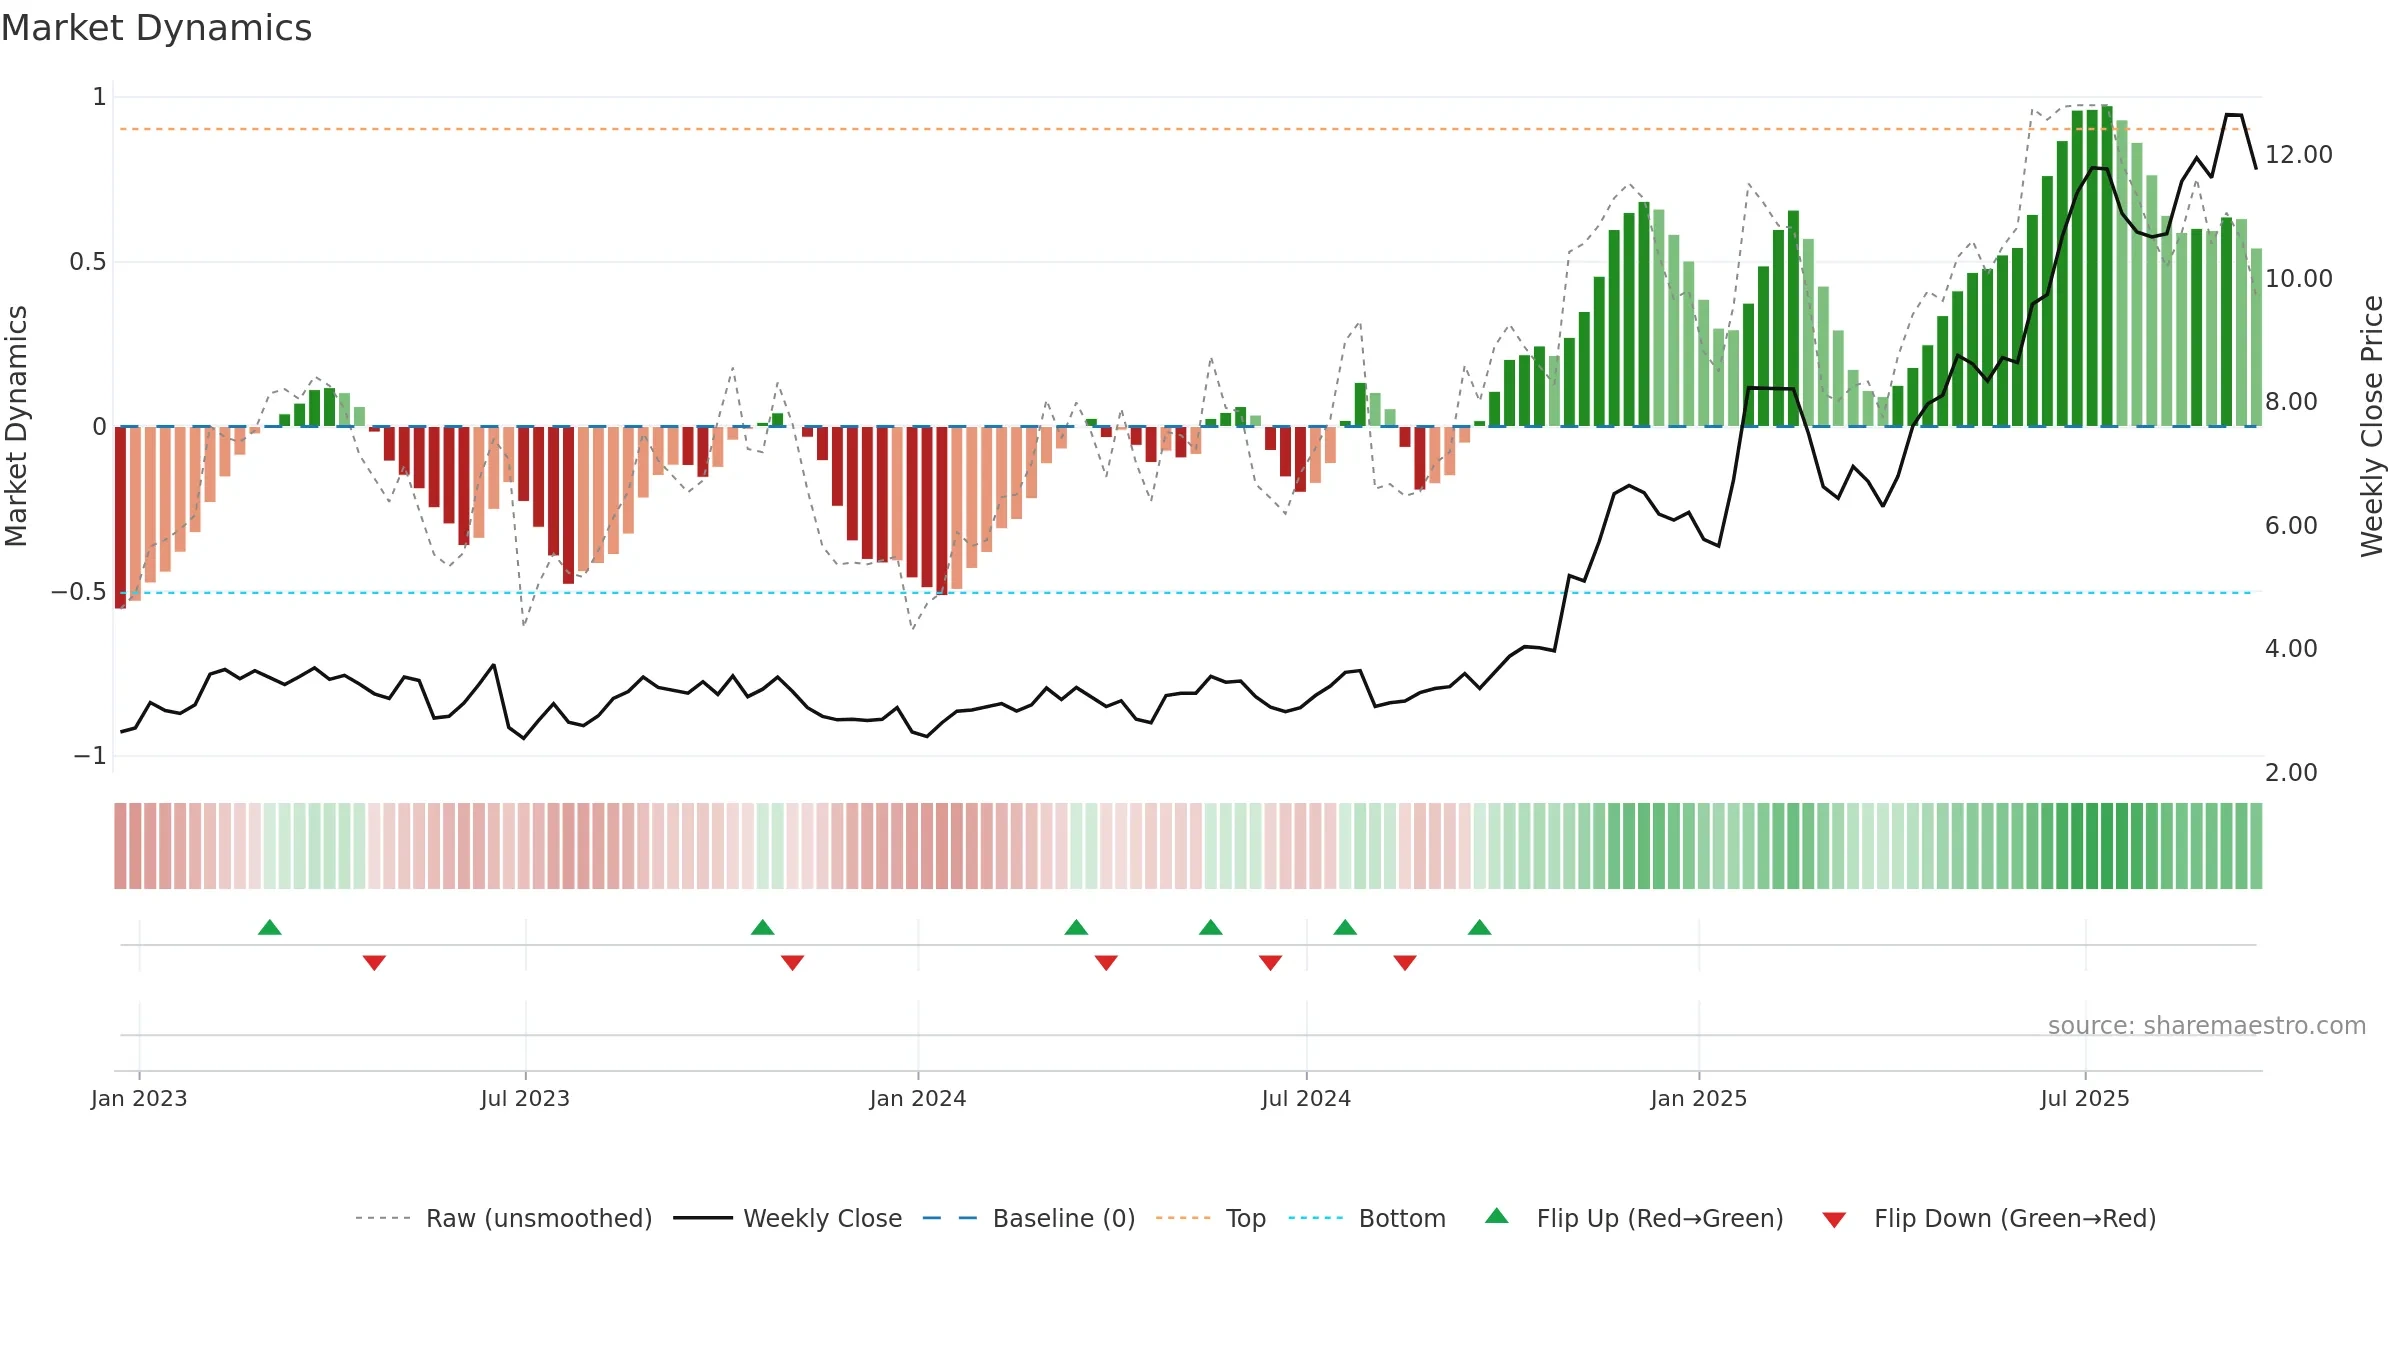
Task: Click the Flip Down marker in April 2023
Action: [374, 963]
